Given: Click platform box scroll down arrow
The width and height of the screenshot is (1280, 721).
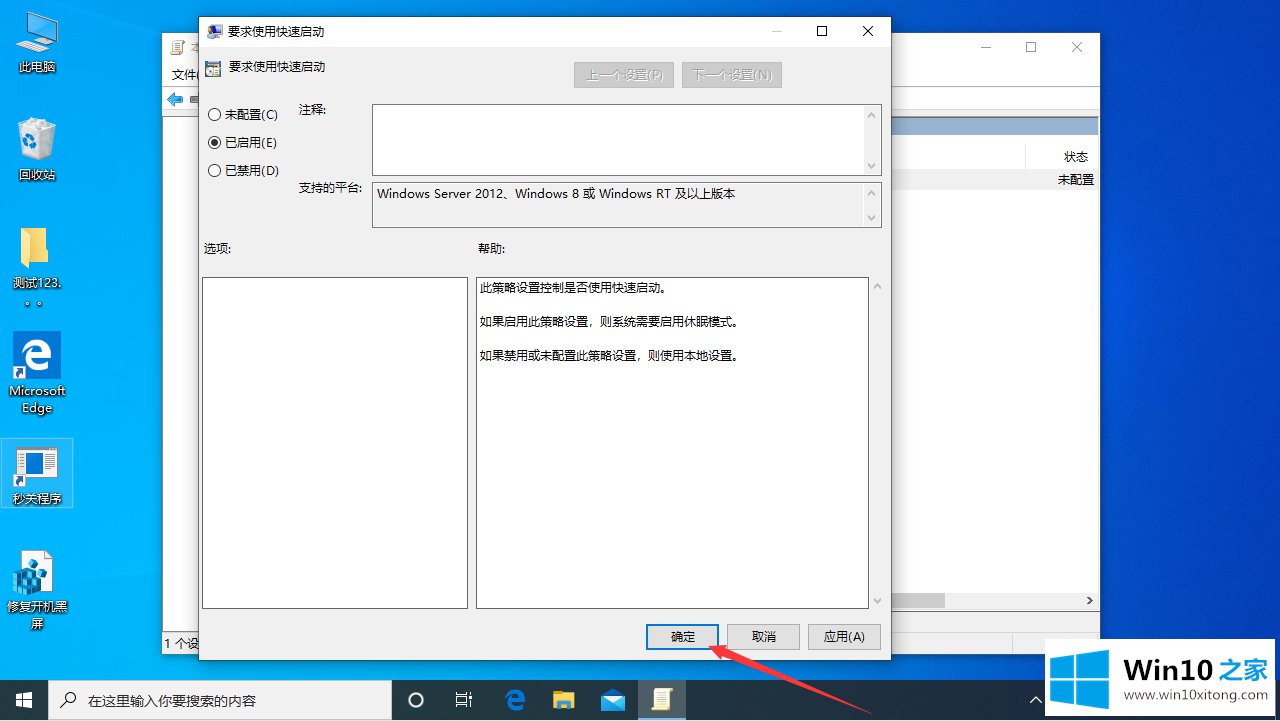Looking at the screenshot, I should tap(873, 217).
